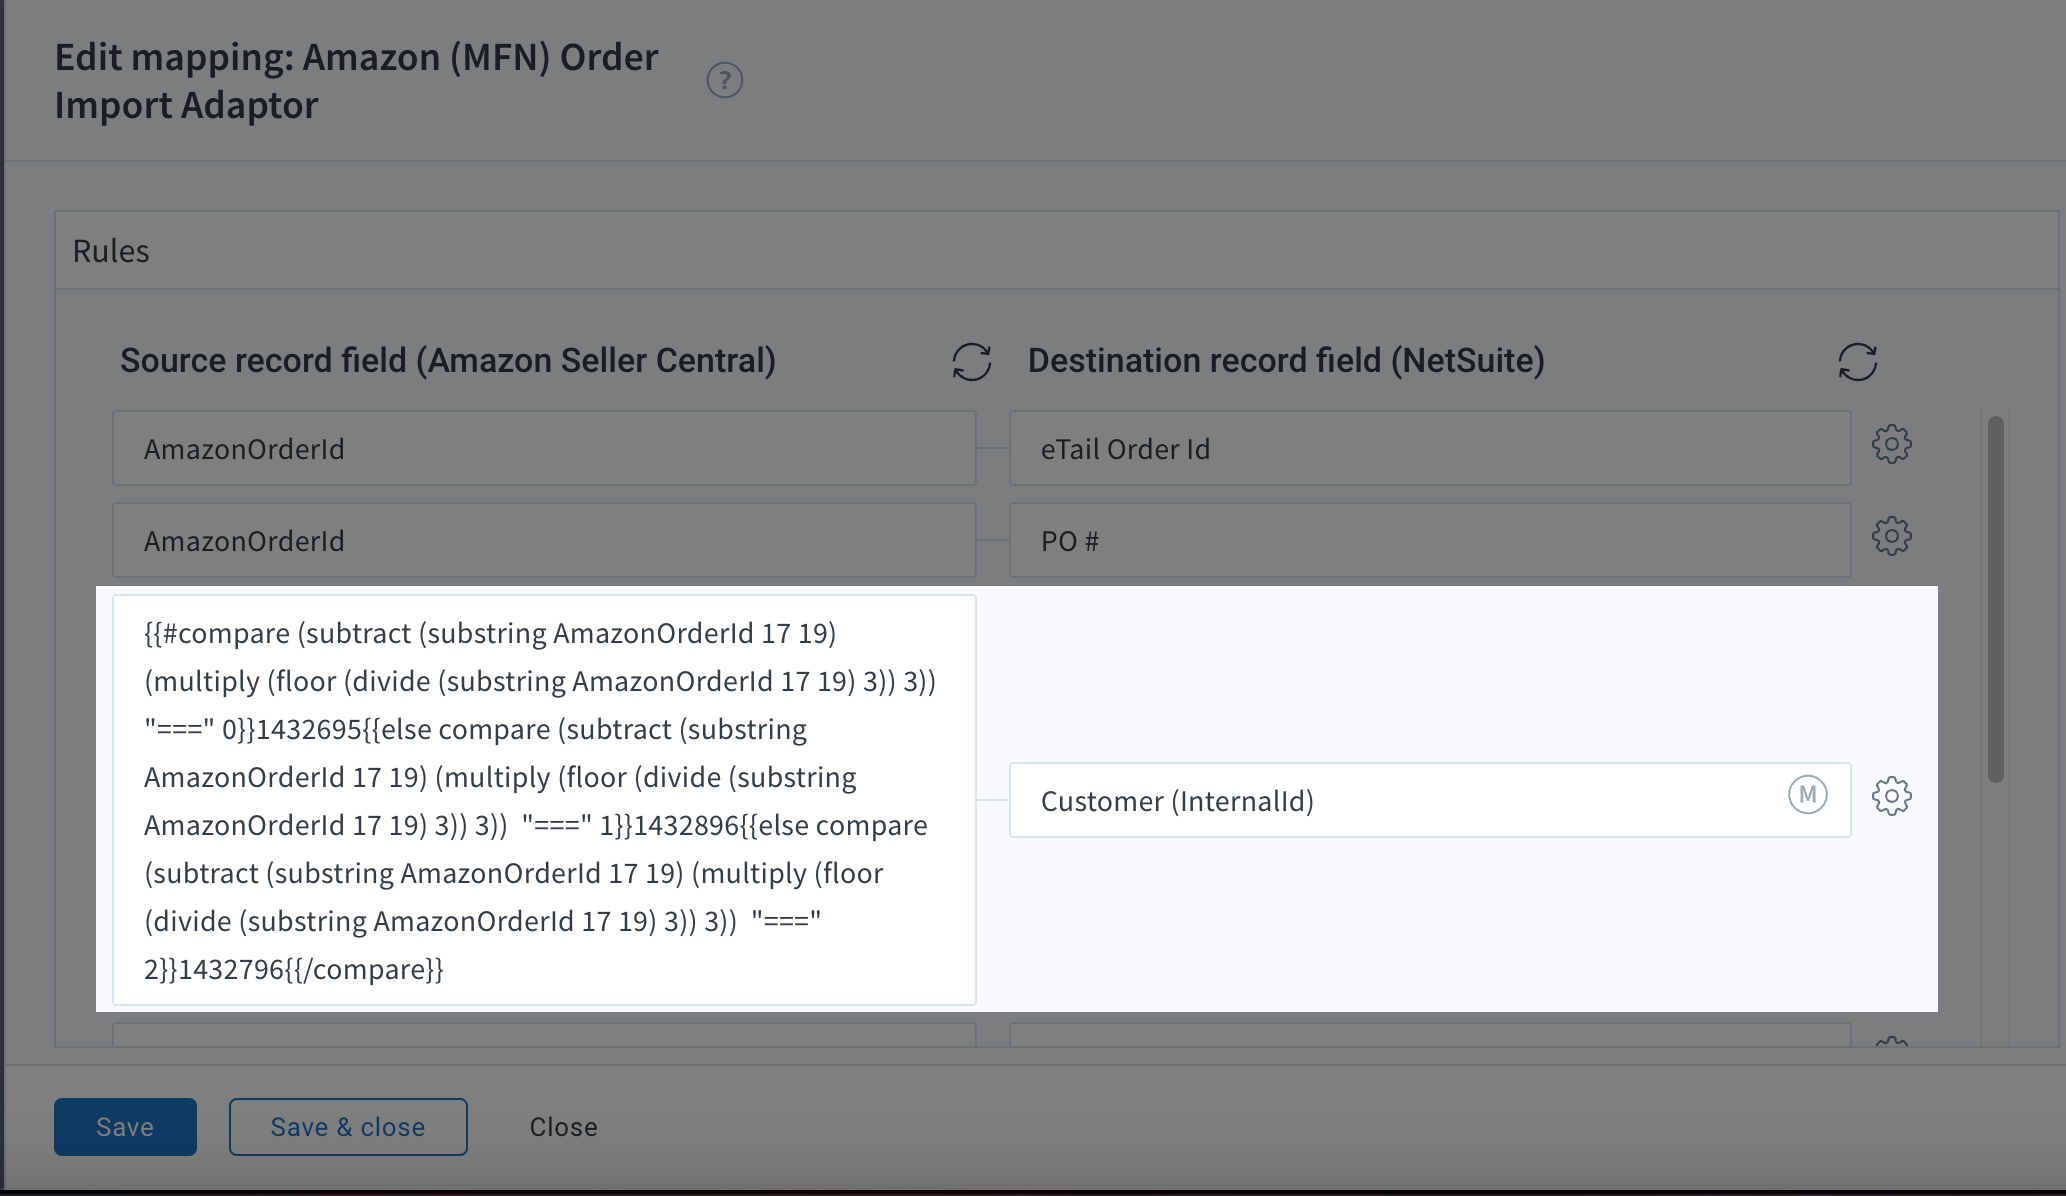Refresh the Amazon Seller Central source fields

[x=971, y=362]
